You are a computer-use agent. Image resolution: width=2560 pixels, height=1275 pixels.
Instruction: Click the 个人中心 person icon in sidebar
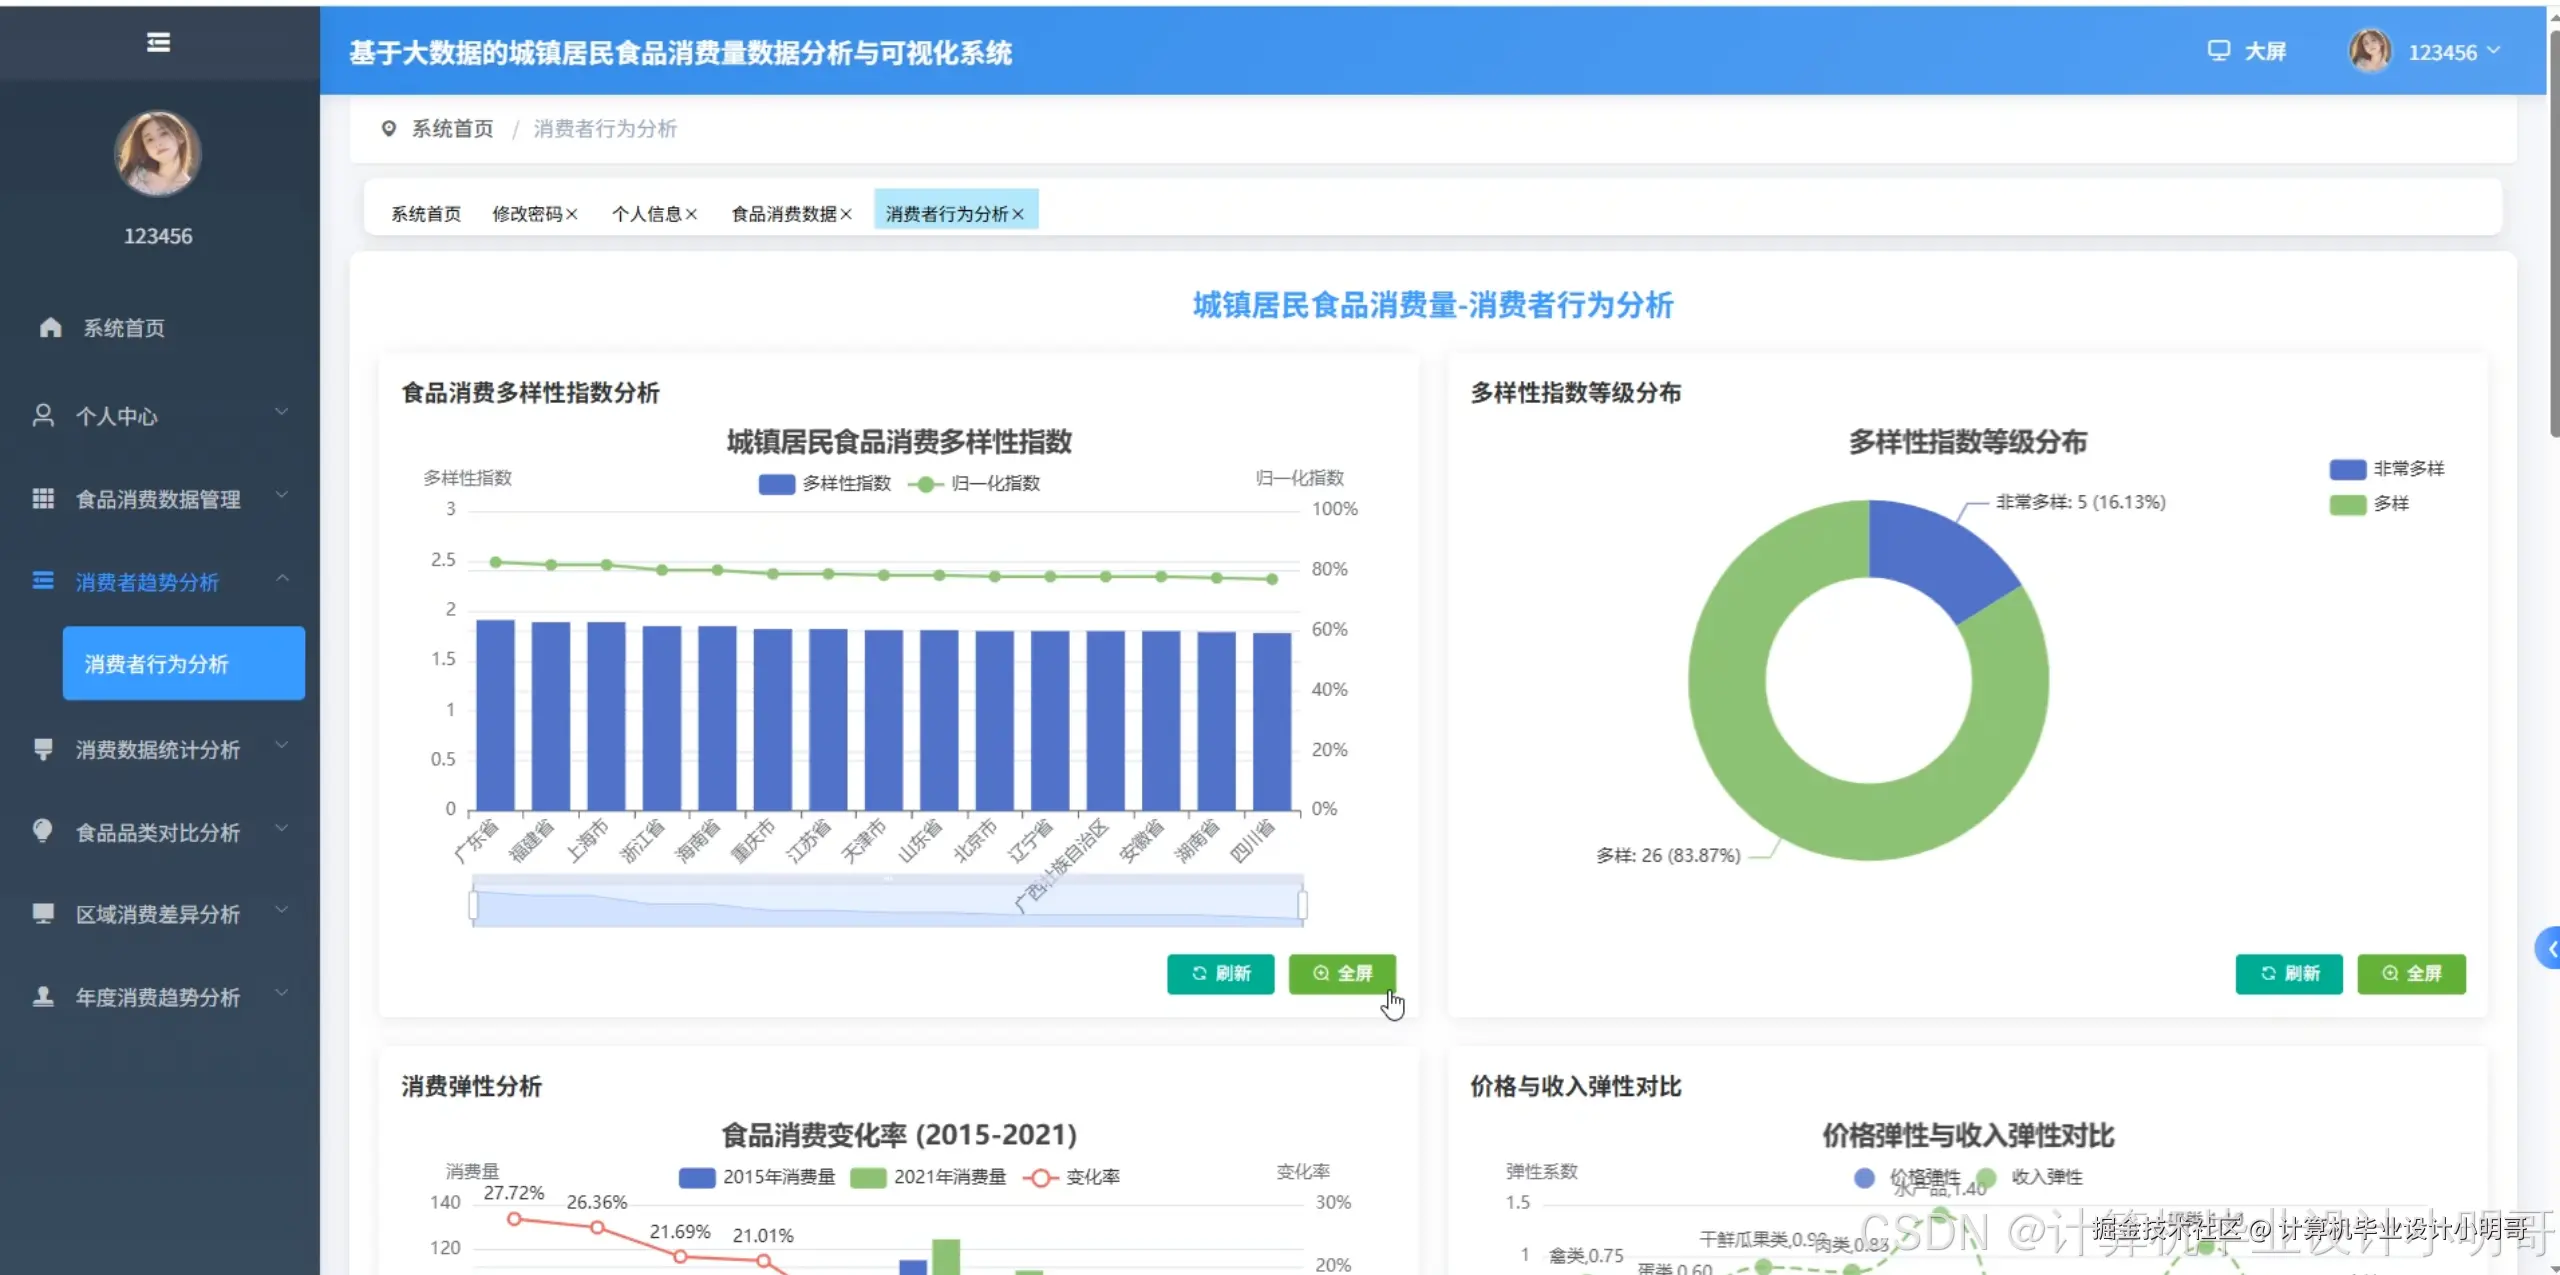click(x=43, y=416)
